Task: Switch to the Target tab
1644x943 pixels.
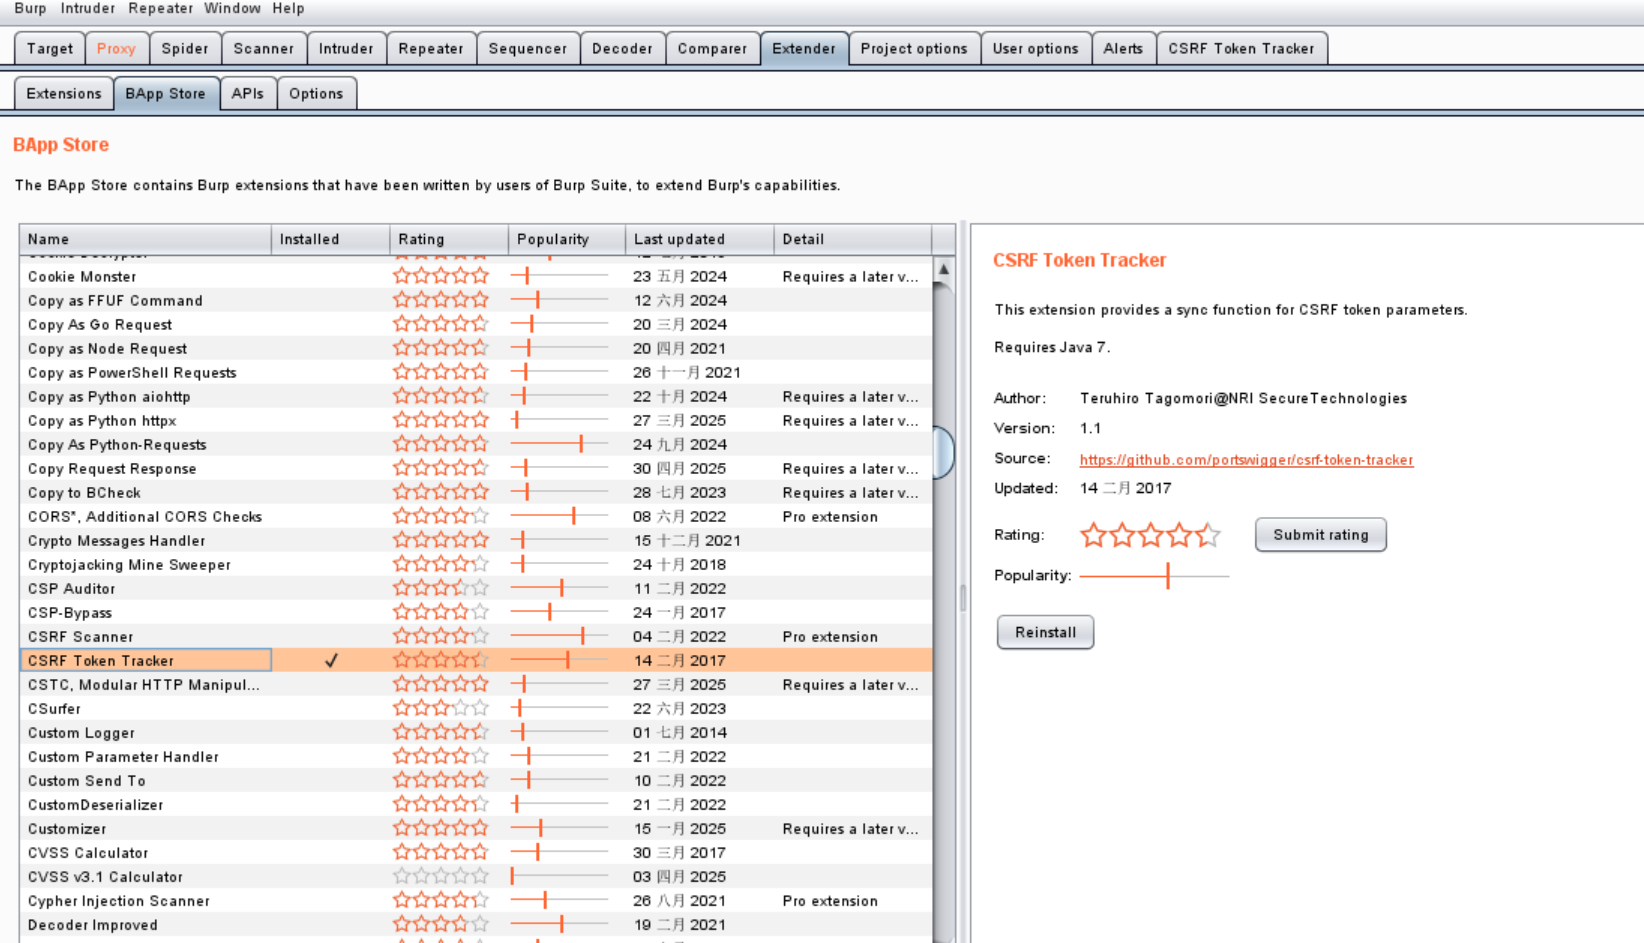Action: 50,48
